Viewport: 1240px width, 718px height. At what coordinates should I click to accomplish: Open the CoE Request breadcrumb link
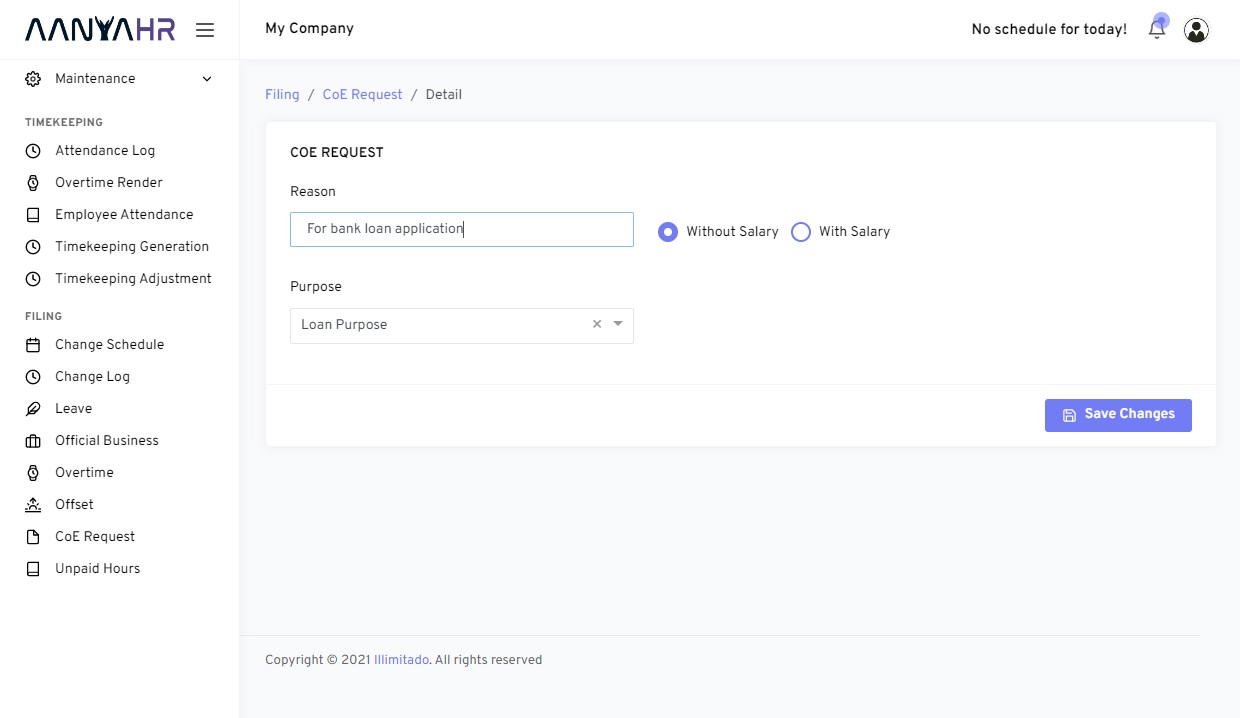click(x=362, y=94)
